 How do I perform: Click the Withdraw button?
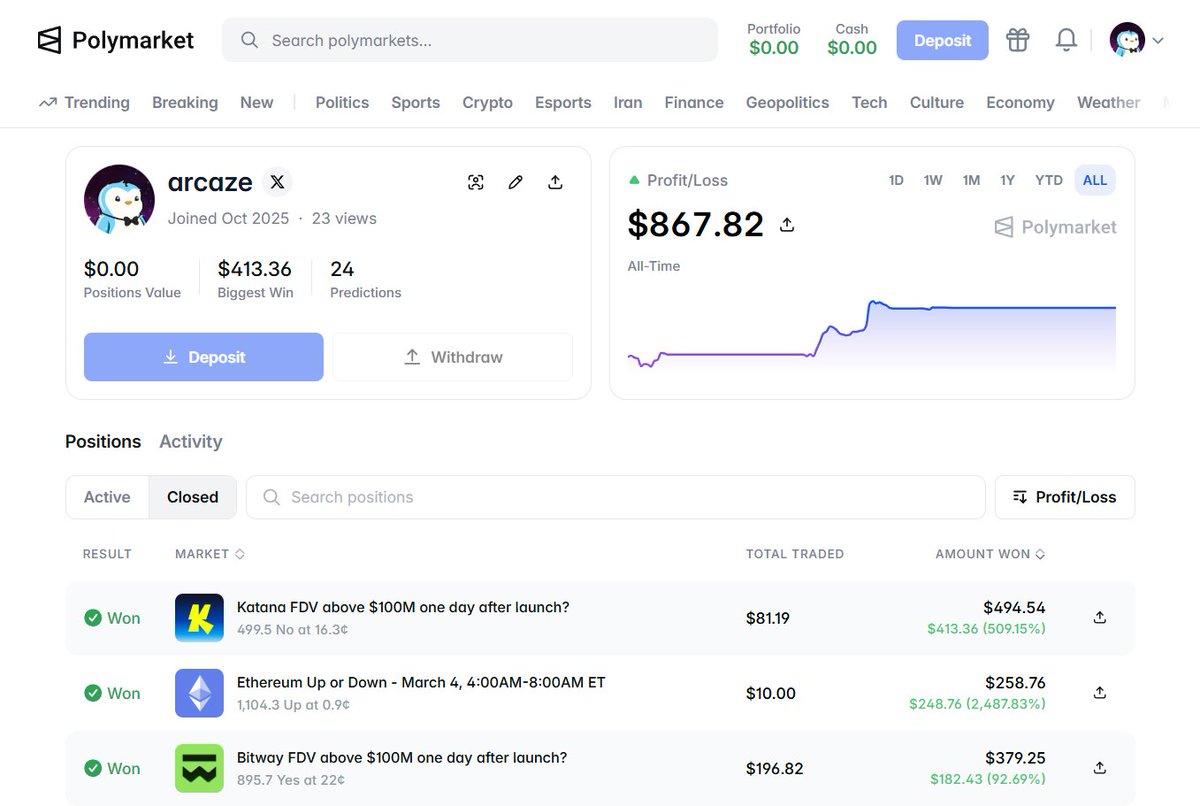[453, 357]
